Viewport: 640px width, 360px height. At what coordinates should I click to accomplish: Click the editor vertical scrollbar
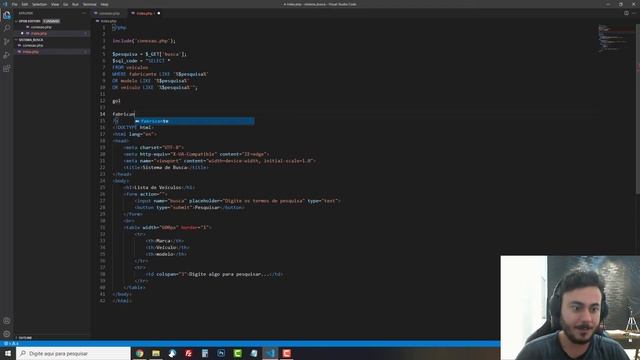tap(638, 110)
